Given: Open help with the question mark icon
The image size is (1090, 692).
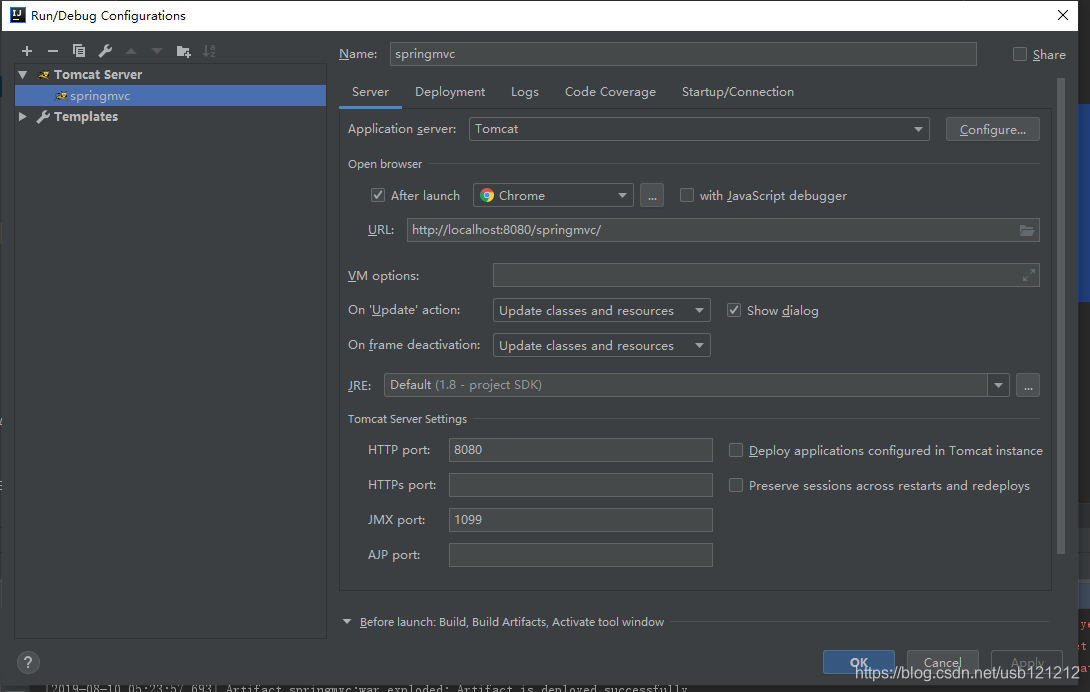Looking at the screenshot, I should 28,662.
